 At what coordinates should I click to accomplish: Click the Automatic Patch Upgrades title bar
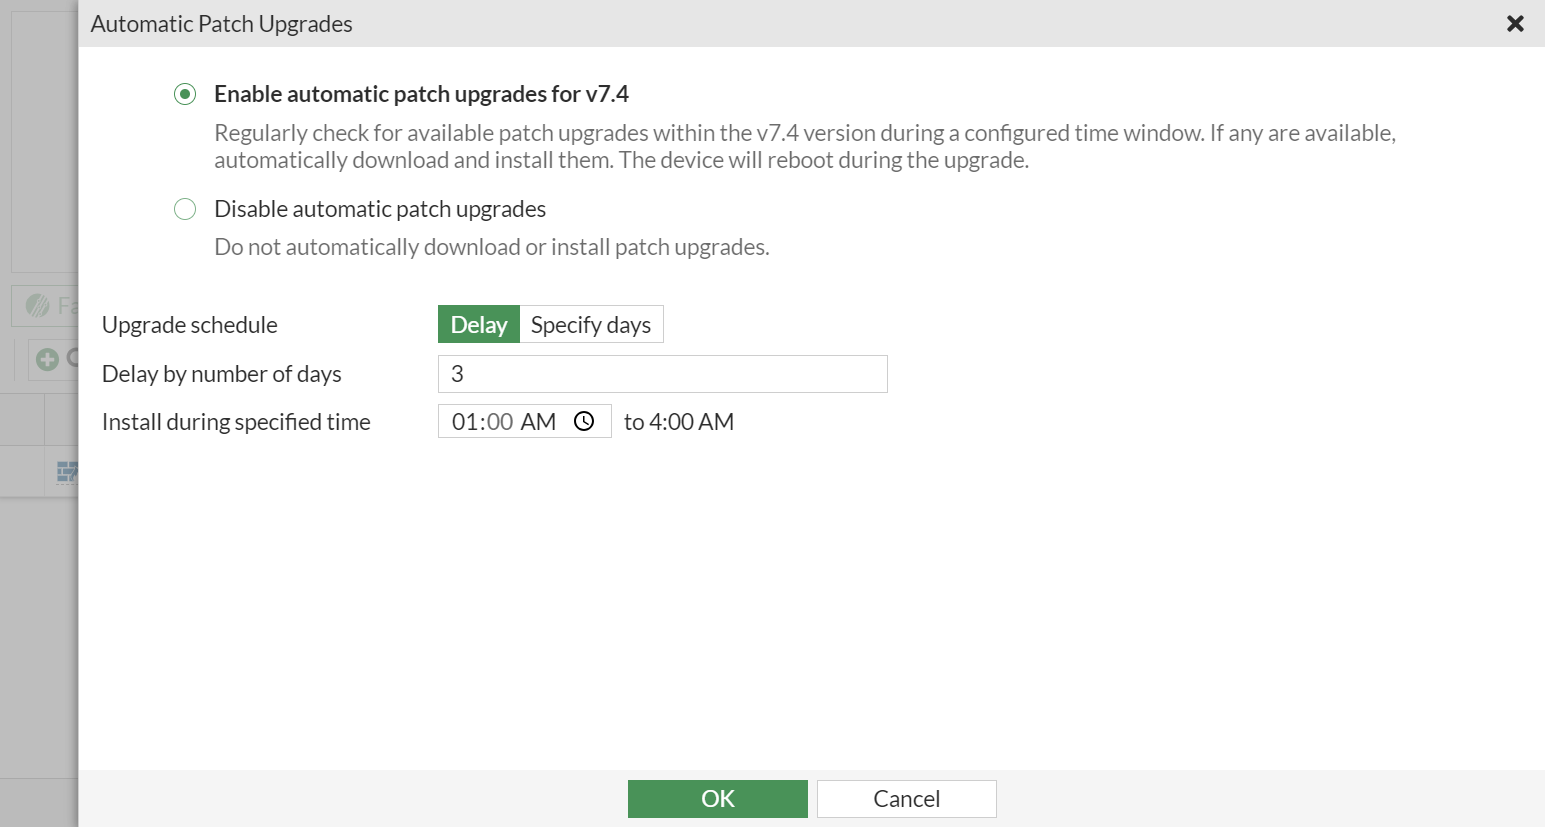coord(222,23)
